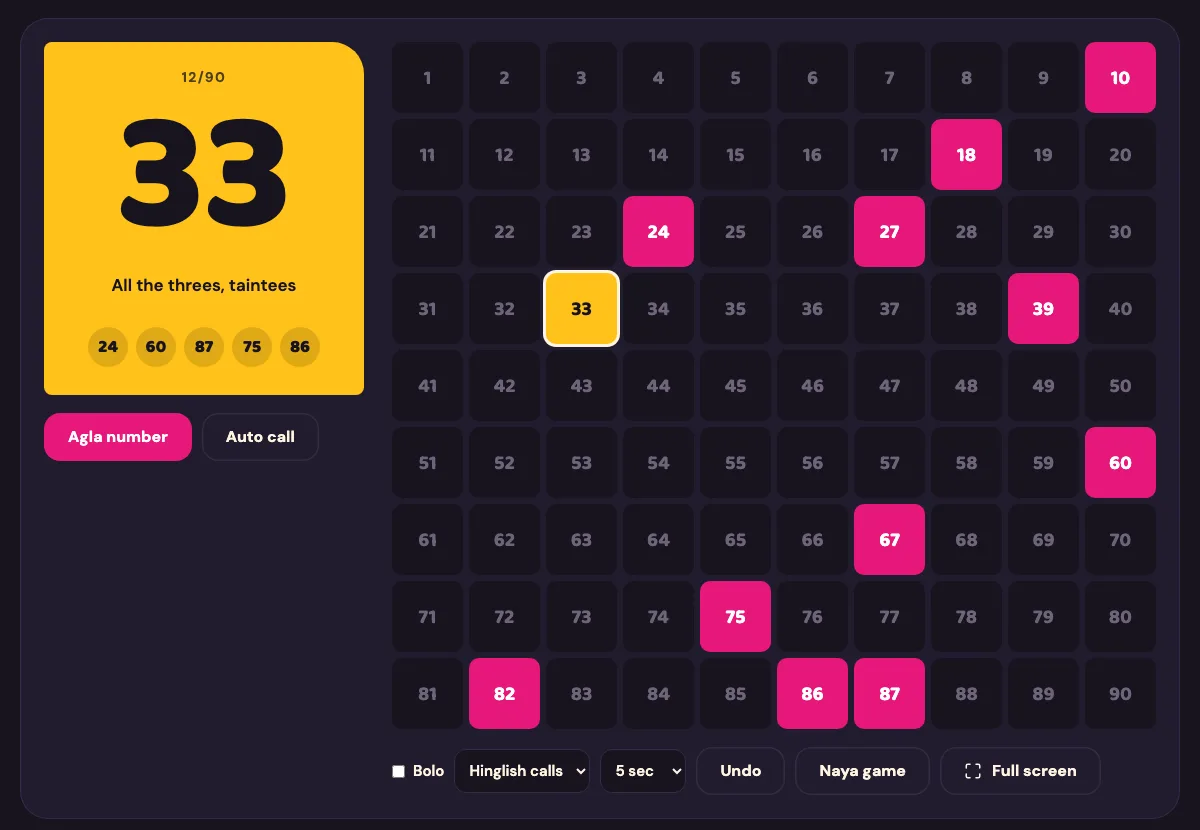Click board tile number 31

(x=427, y=309)
